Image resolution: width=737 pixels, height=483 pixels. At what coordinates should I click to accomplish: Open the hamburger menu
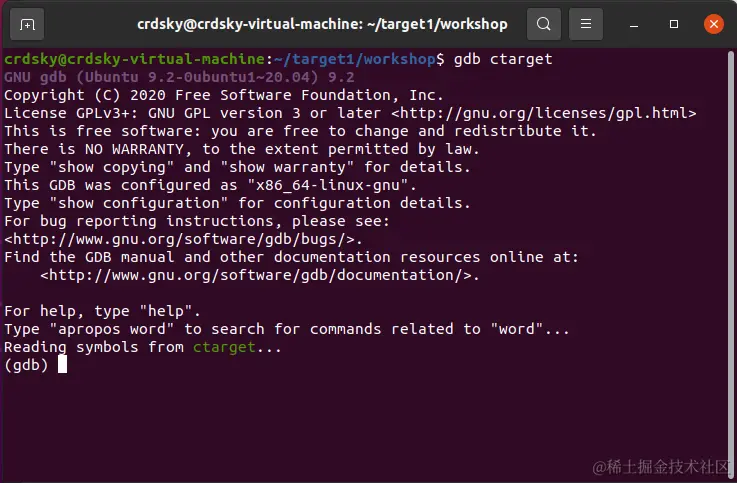tap(586, 24)
